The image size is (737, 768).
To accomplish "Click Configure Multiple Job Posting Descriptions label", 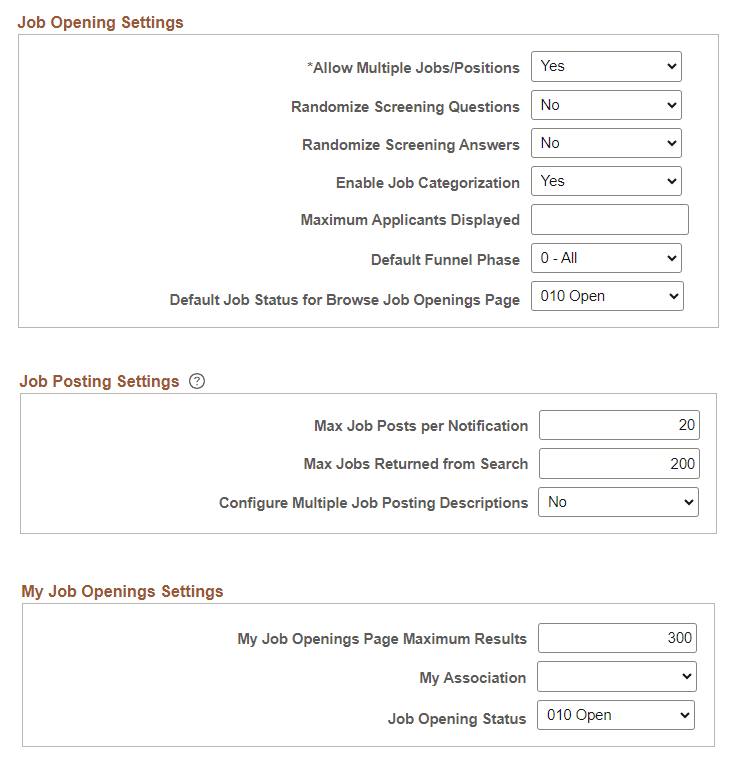I will click(374, 503).
